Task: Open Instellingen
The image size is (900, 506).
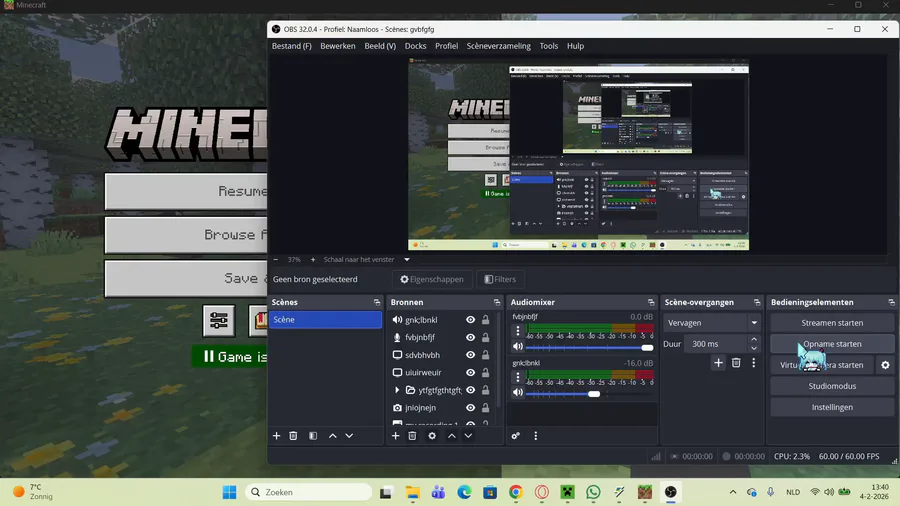Action: [832, 407]
